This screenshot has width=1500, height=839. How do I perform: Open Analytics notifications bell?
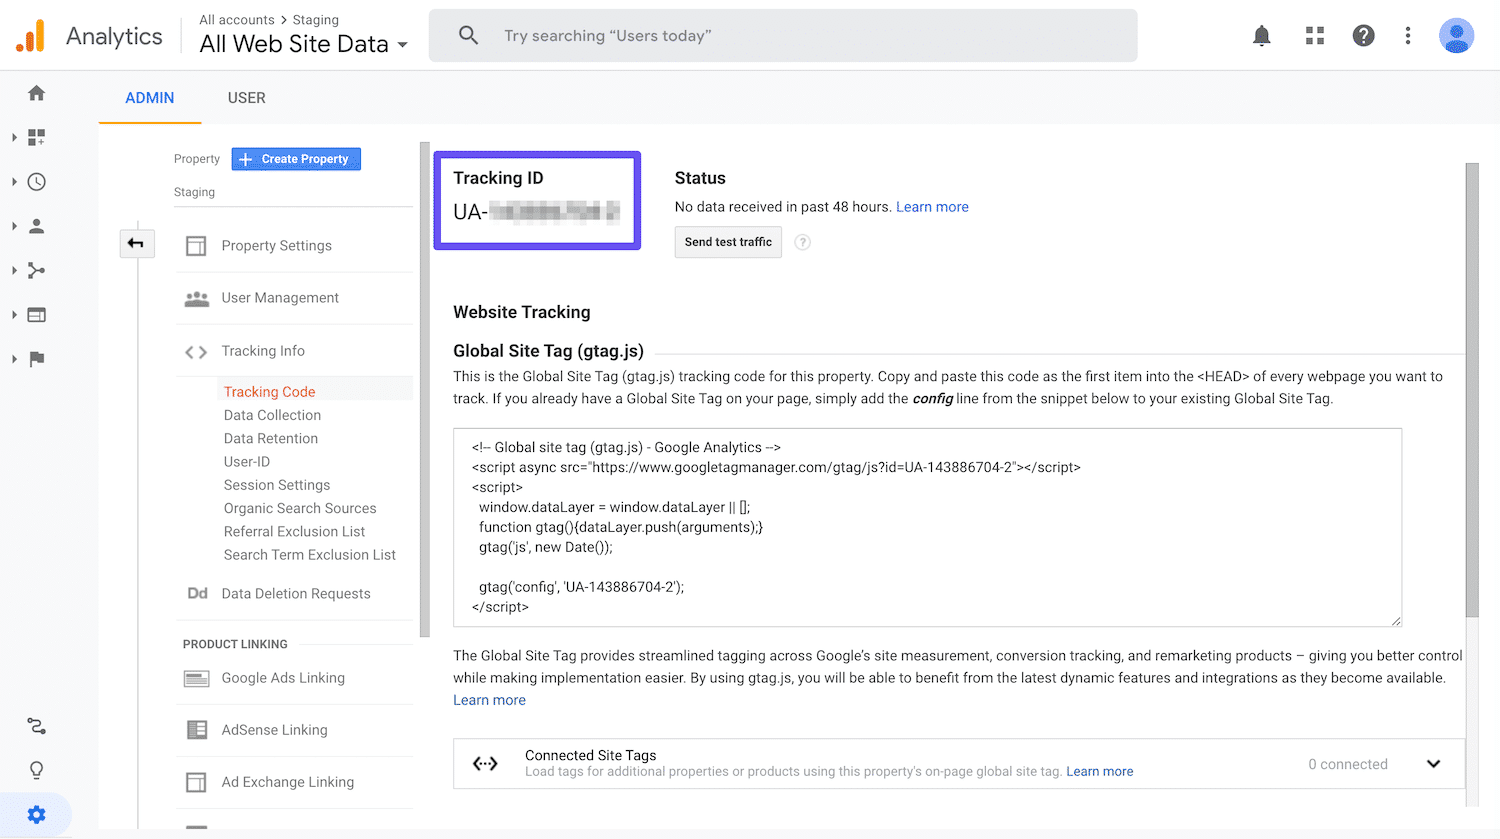click(1261, 35)
